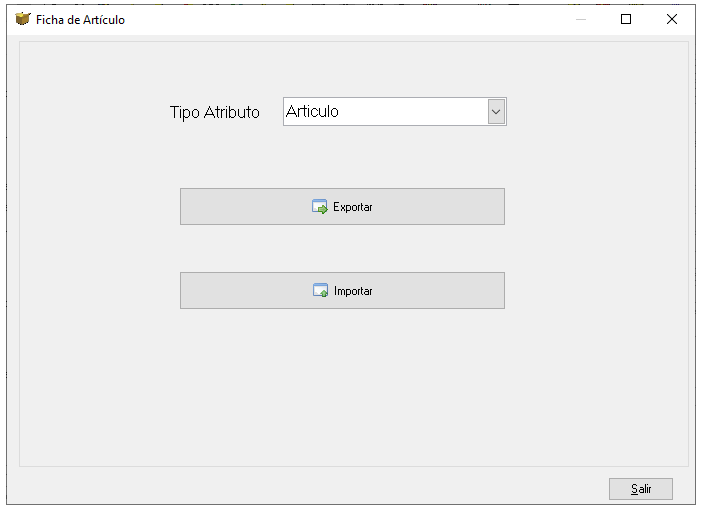Exit using the Salir button

pos(641,489)
